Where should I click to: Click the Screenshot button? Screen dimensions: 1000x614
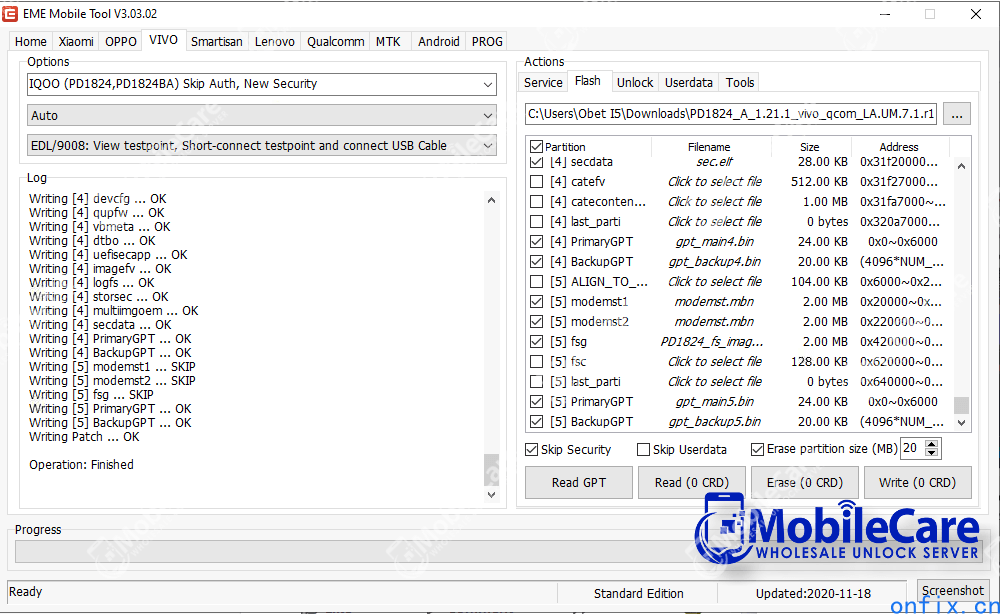point(953,591)
